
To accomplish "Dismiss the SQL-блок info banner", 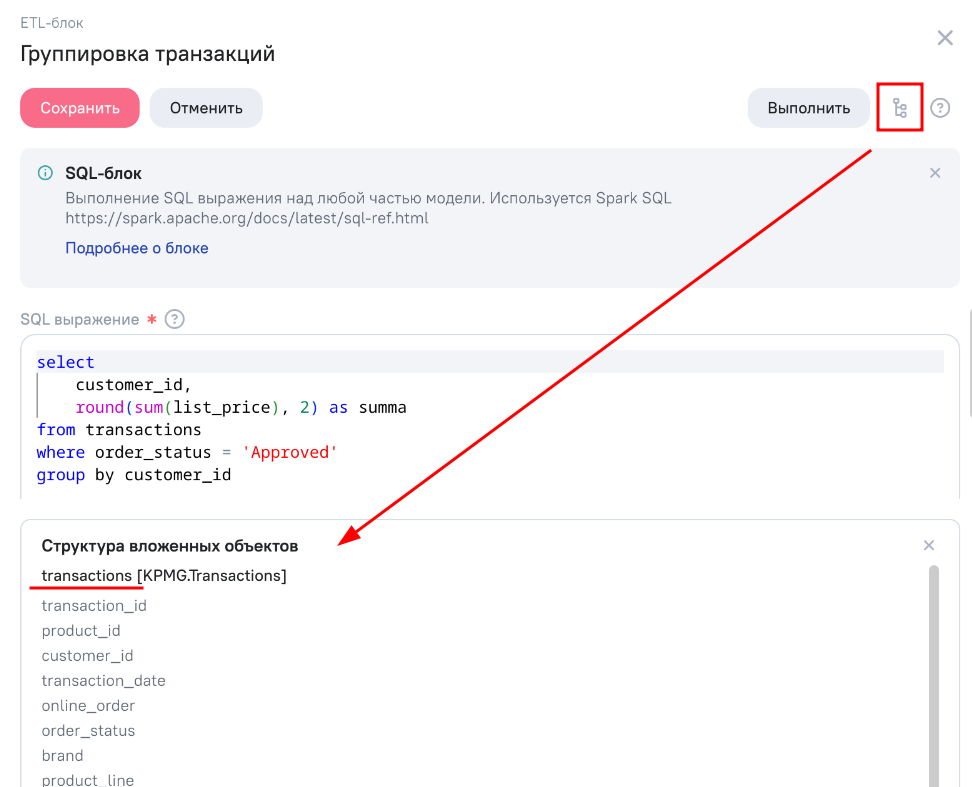I will [x=935, y=173].
